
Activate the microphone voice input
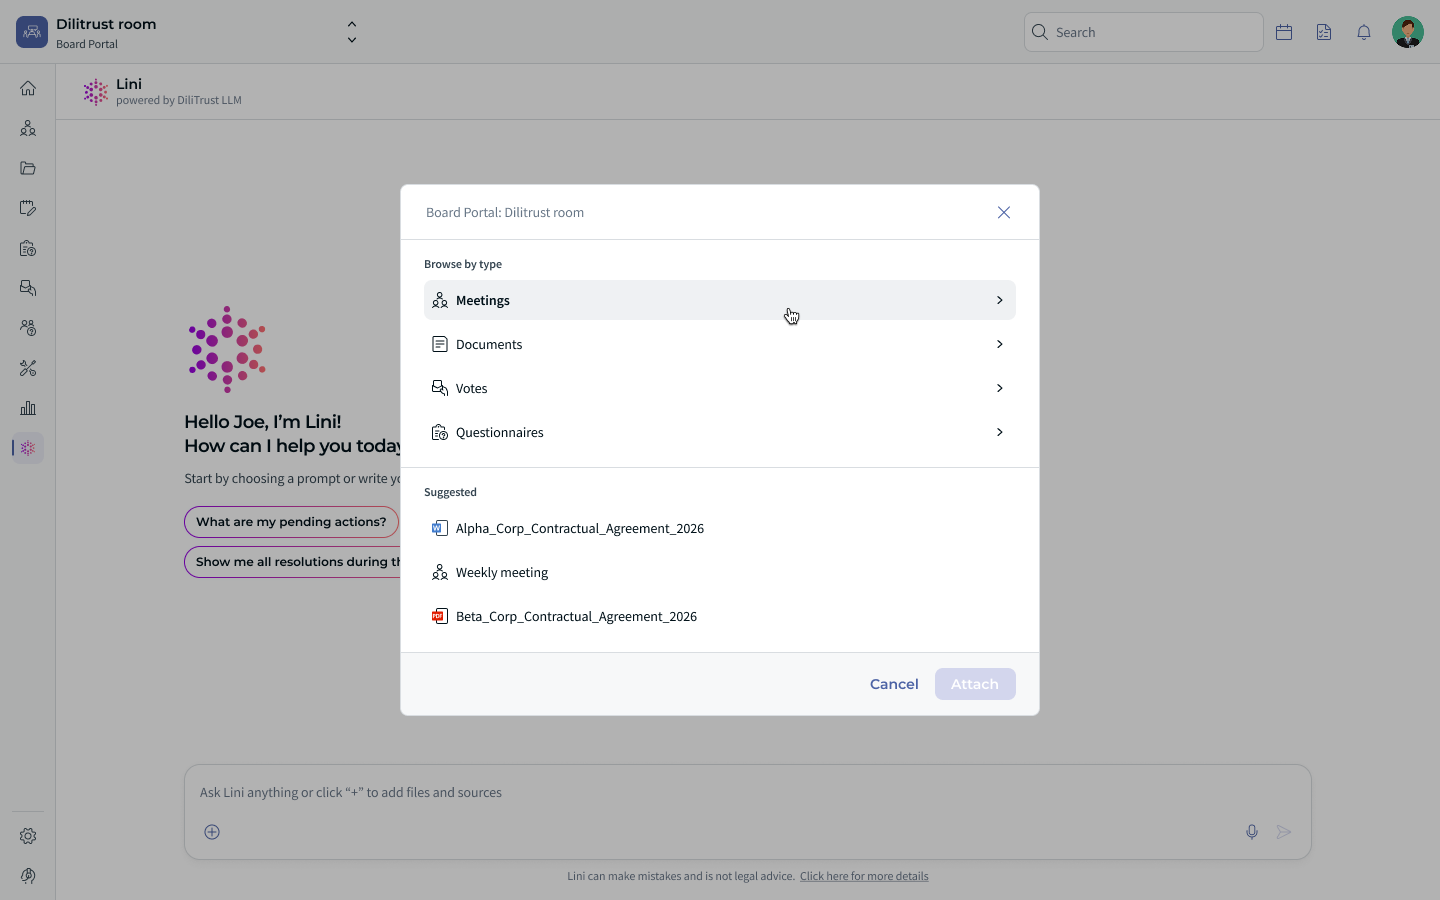click(1252, 832)
